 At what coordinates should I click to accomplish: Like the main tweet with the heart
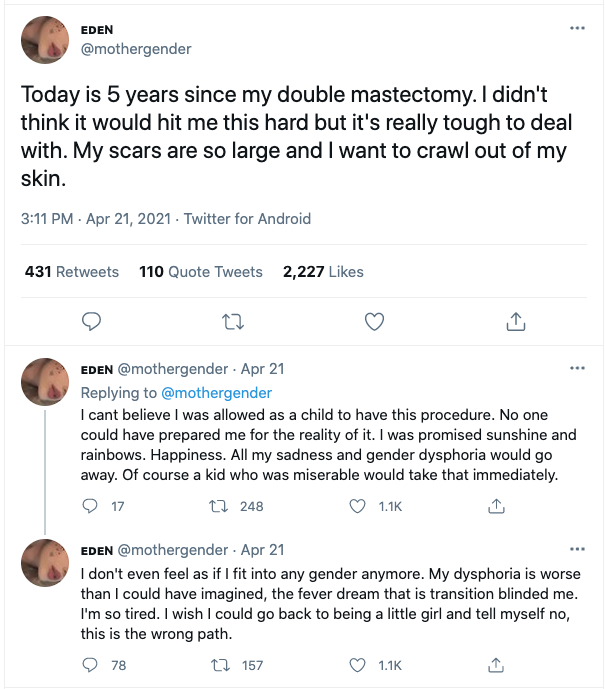[x=374, y=321]
